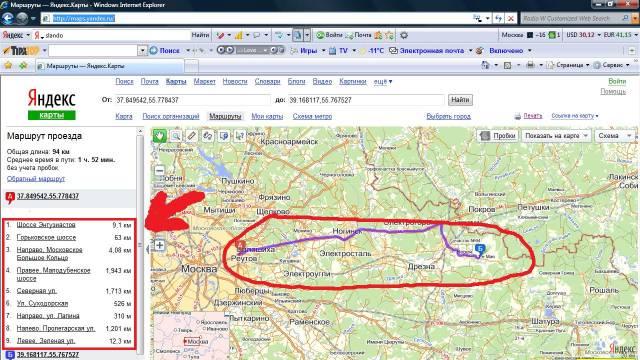640x360 pixels.
Task: Open a new blank browser tab
Action: [x=191, y=66]
